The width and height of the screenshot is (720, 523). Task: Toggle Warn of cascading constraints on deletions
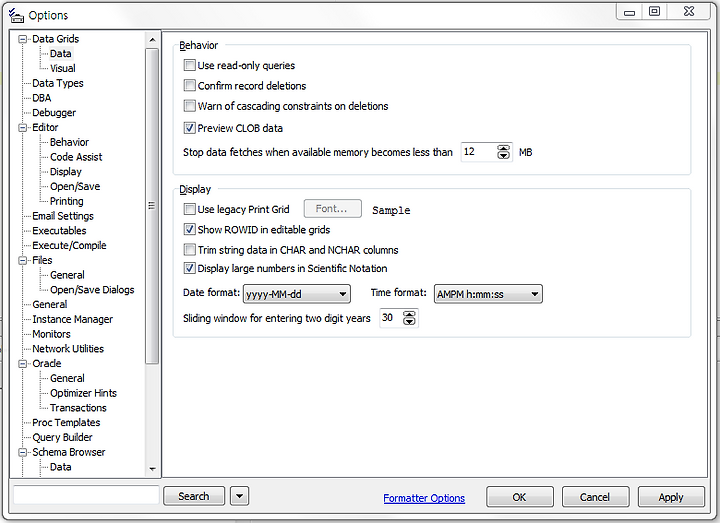pos(190,106)
